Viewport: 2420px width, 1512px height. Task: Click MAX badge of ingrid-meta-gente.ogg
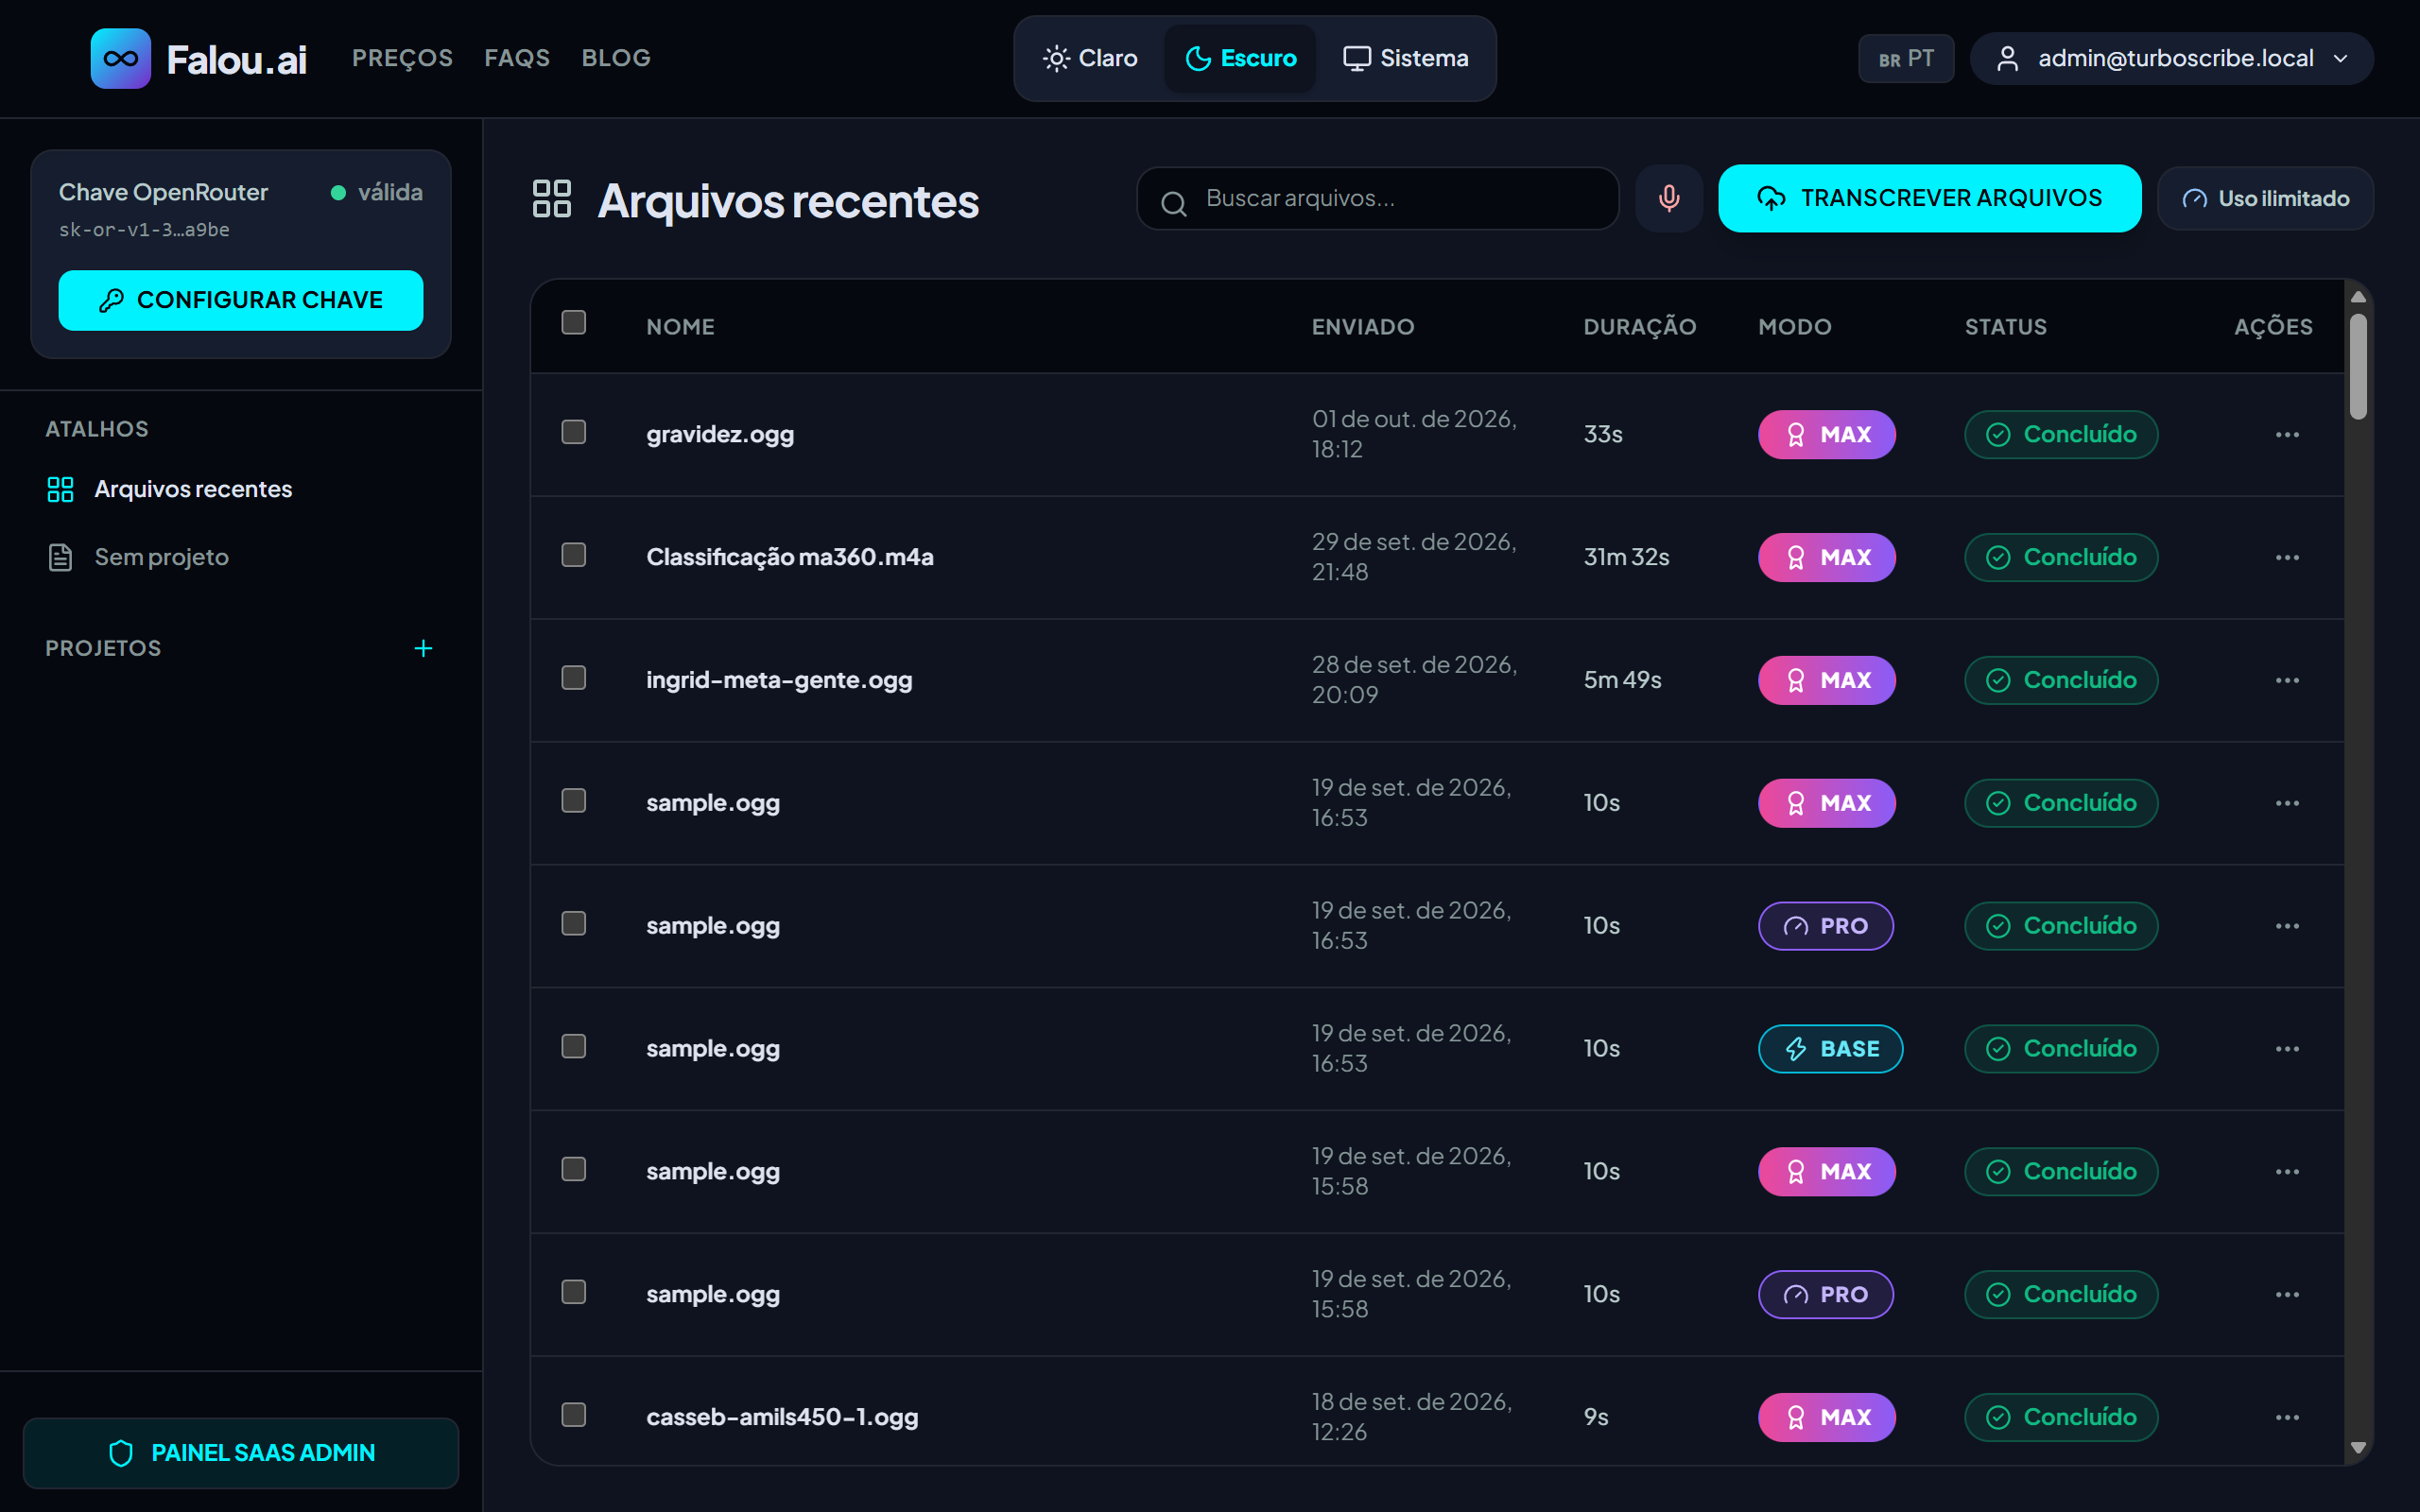pos(1826,680)
